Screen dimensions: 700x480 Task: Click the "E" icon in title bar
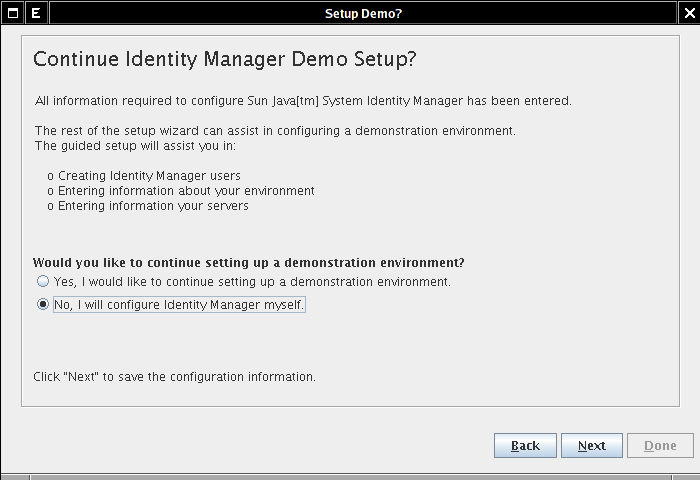click(x=35, y=13)
